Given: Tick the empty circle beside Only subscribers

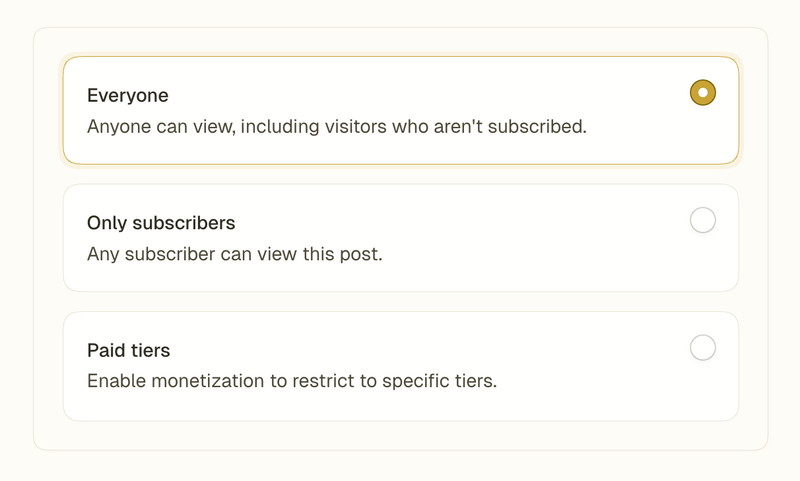Looking at the screenshot, I should (x=703, y=220).
